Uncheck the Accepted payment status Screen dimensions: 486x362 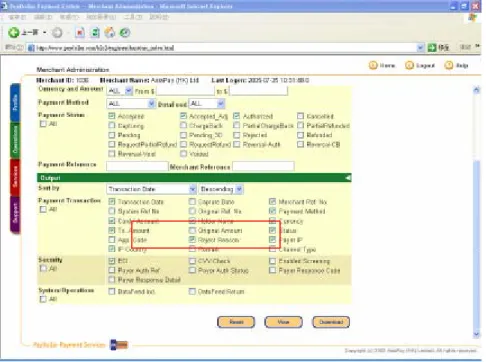[112, 116]
